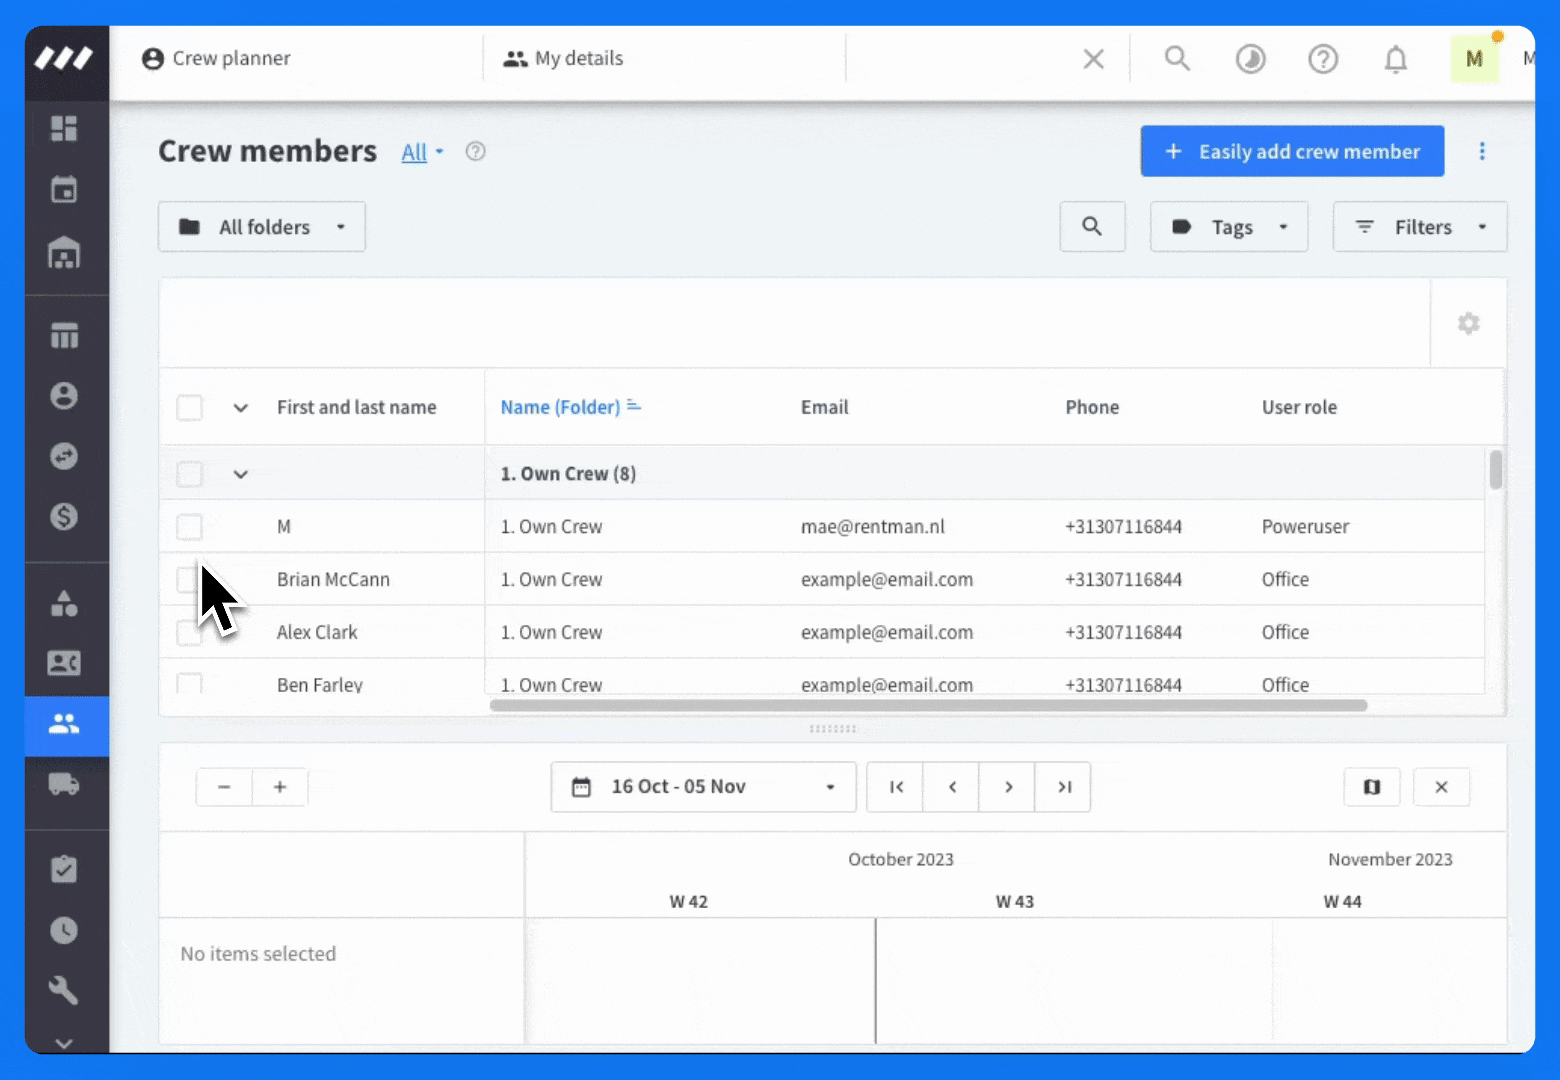Click the horizontal scrollbar under the crew table
This screenshot has height=1080, width=1560.
click(928, 705)
